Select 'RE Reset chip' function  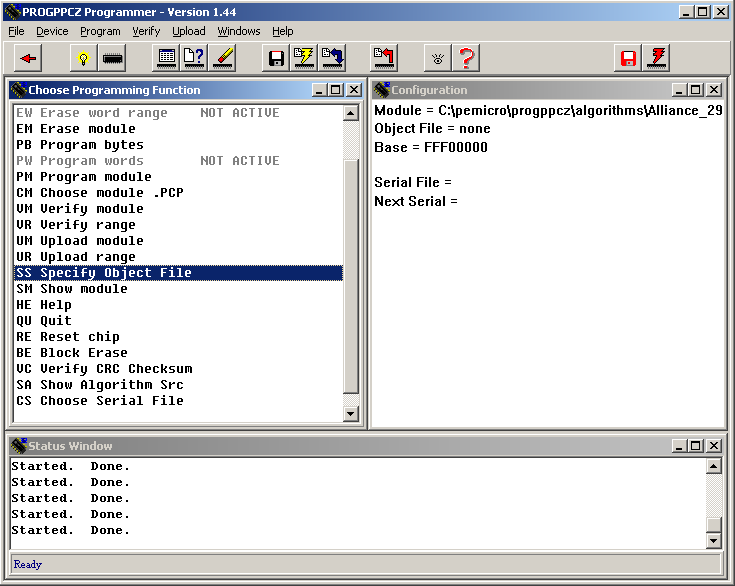click(x=179, y=337)
